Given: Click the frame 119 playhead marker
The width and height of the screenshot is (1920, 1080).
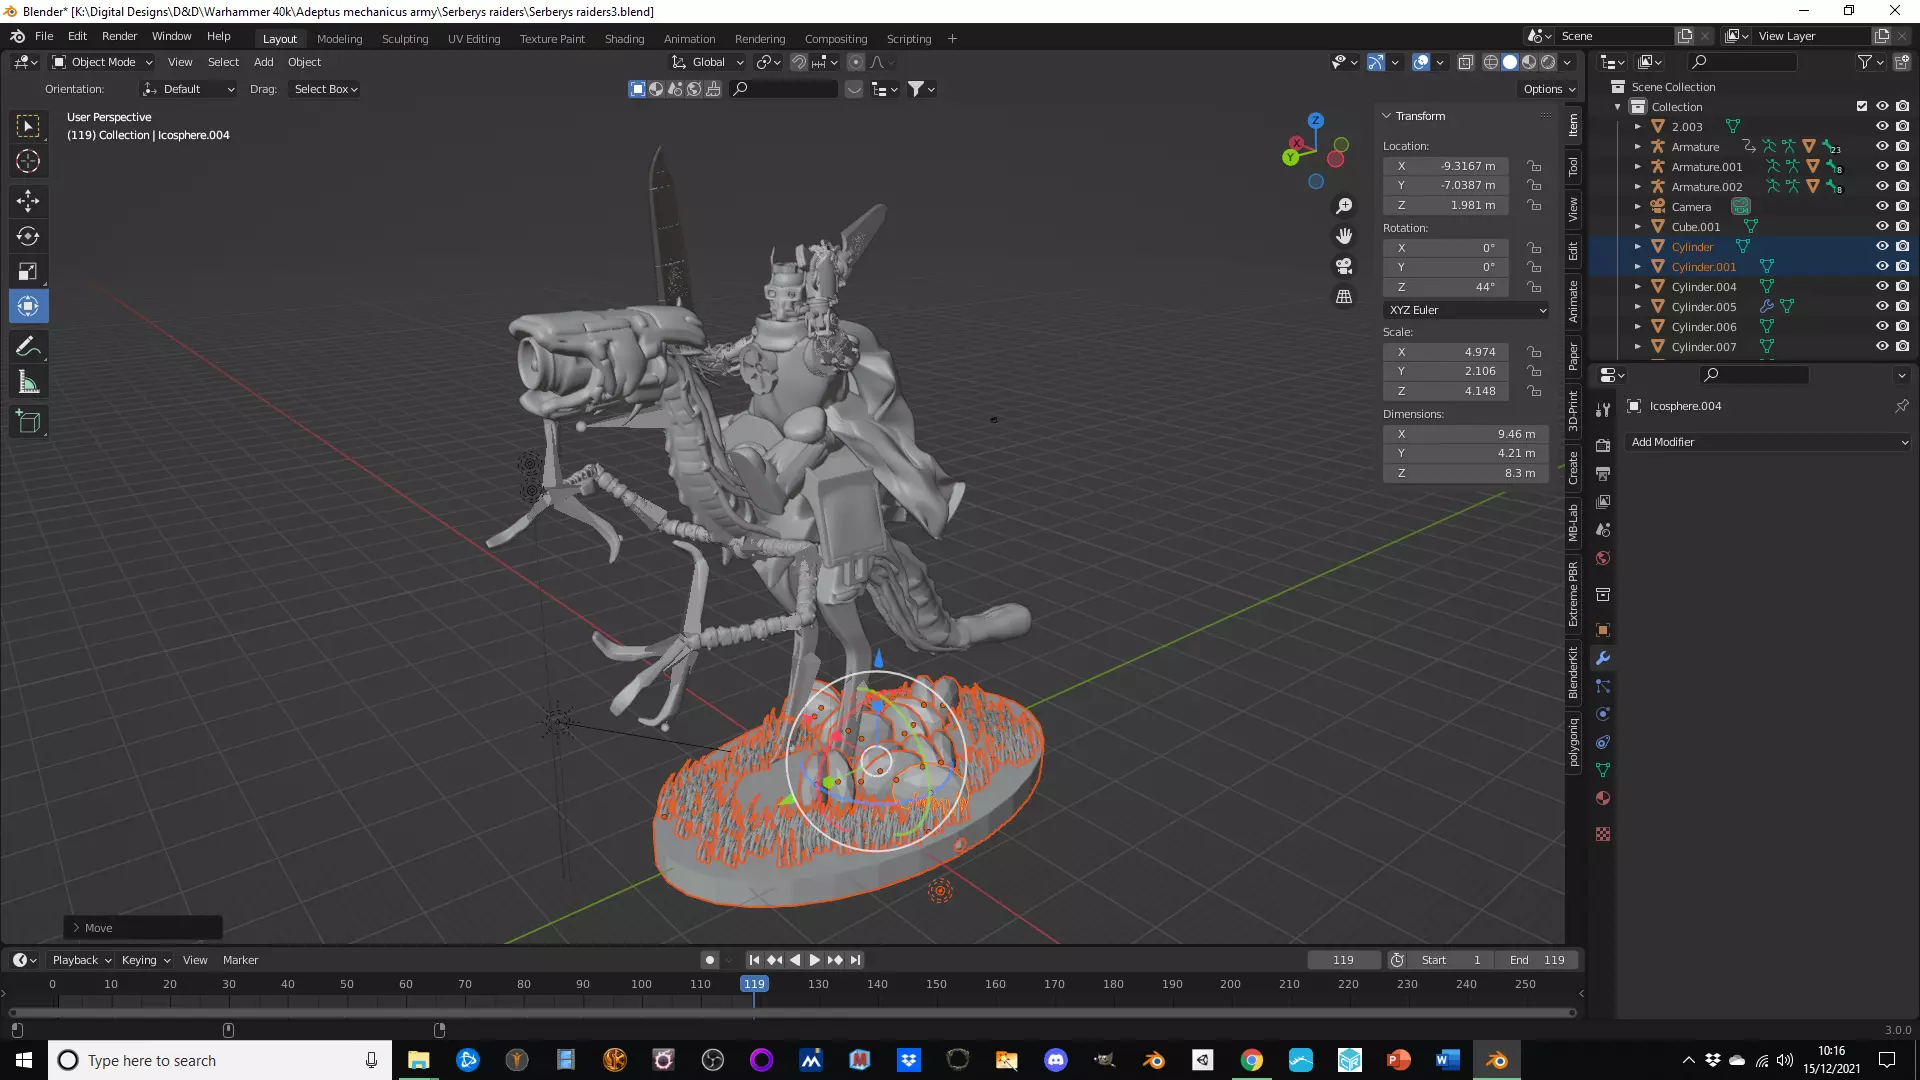Looking at the screenshot, I should coord(754,984).
